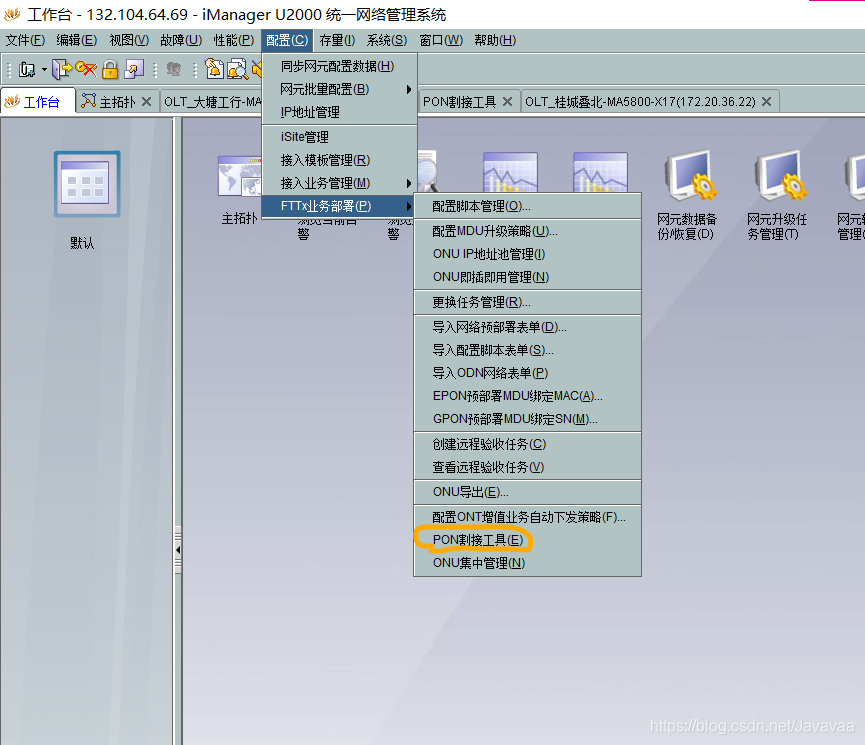Open the 网元数据备份恢复(D) shortcut icon
The image size is (865, 745).
(x=688, y=177)
